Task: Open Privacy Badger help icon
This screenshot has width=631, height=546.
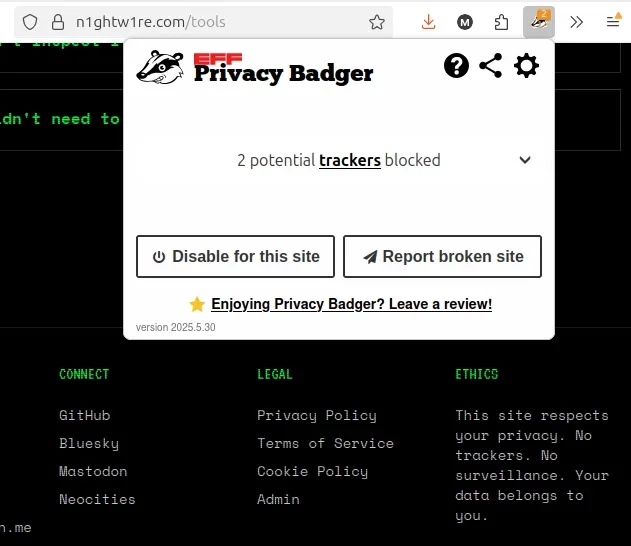Action: pos(456,65)
